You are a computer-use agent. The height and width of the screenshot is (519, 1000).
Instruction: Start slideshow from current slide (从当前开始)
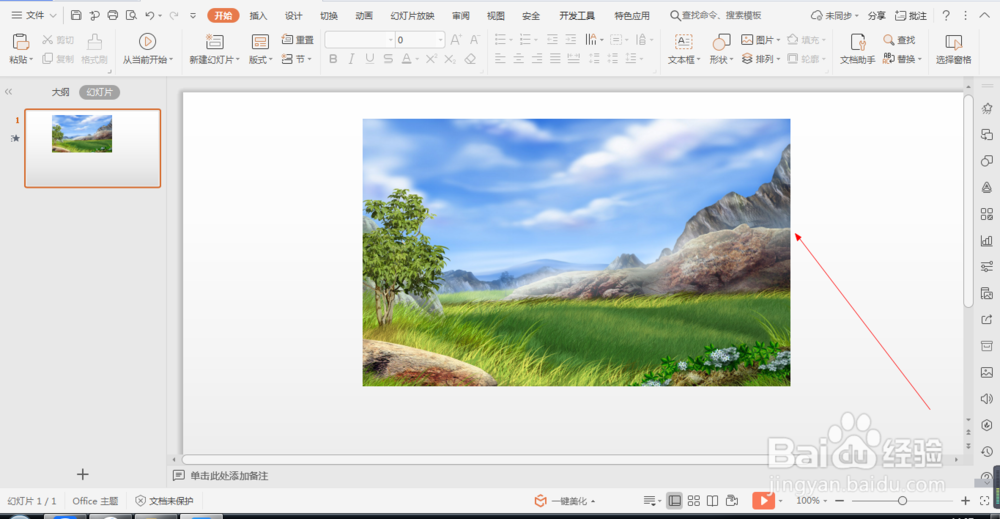point(147,49)
